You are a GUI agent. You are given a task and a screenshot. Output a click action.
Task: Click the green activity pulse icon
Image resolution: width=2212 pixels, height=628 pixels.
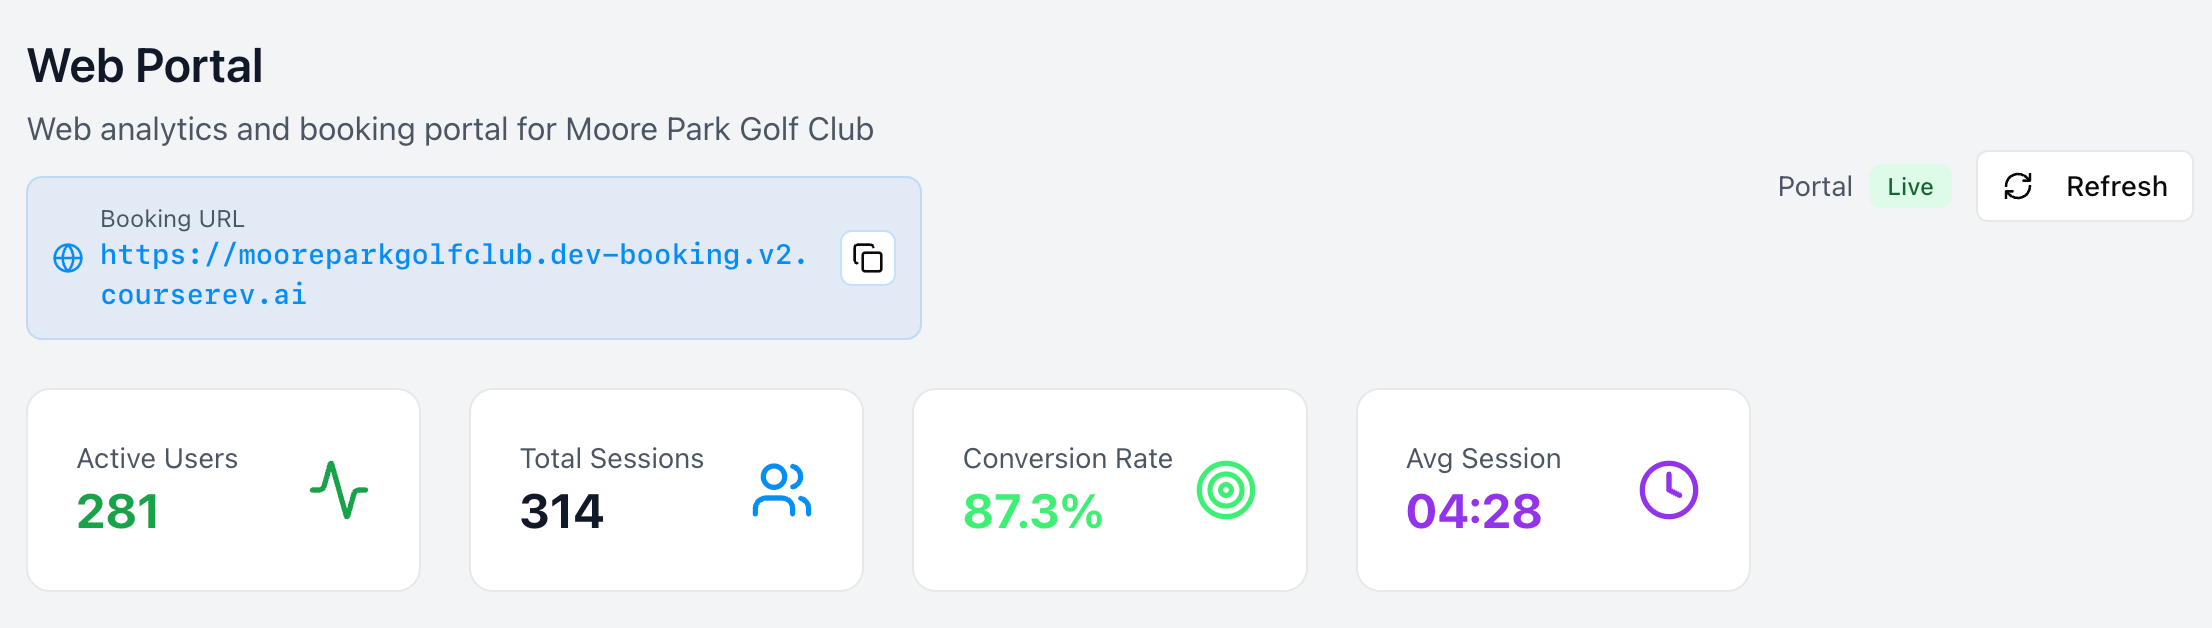(x=339, y=490)
